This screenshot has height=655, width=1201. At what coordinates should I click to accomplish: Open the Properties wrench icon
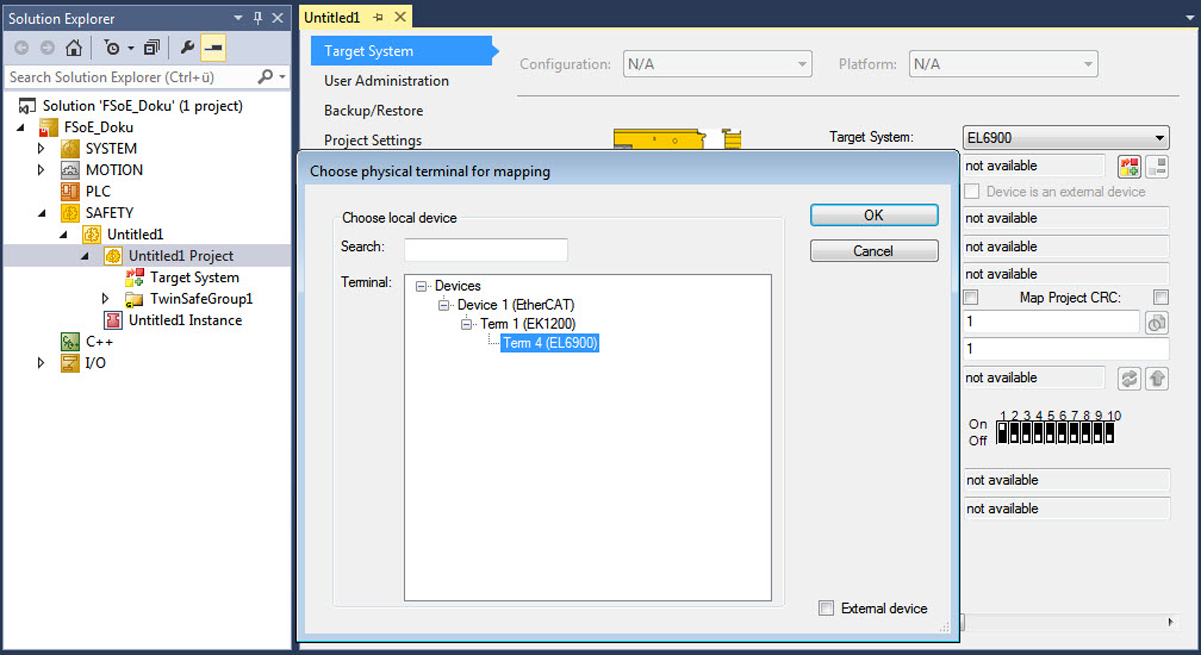[187, 48]
